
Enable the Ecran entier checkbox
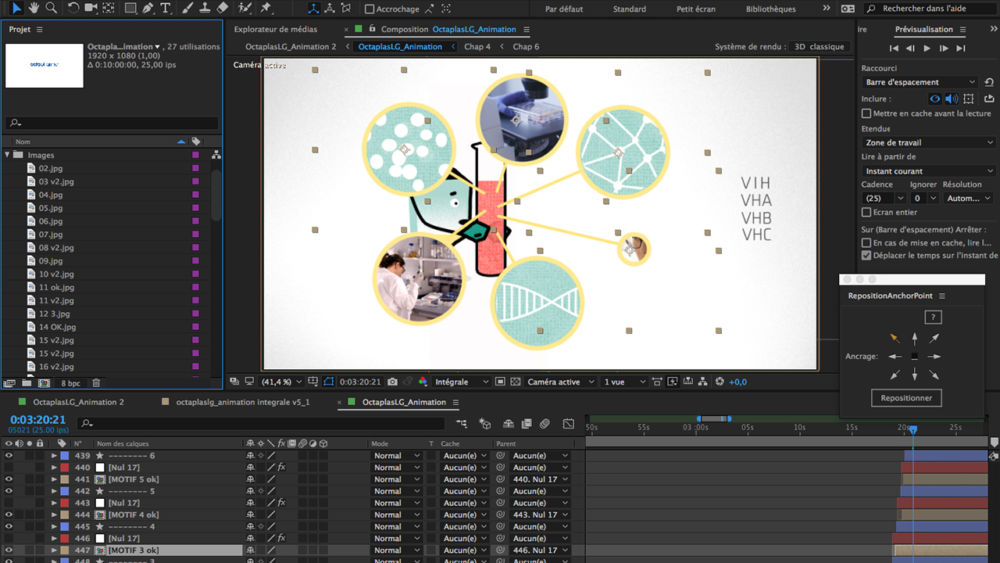point(866,212)
